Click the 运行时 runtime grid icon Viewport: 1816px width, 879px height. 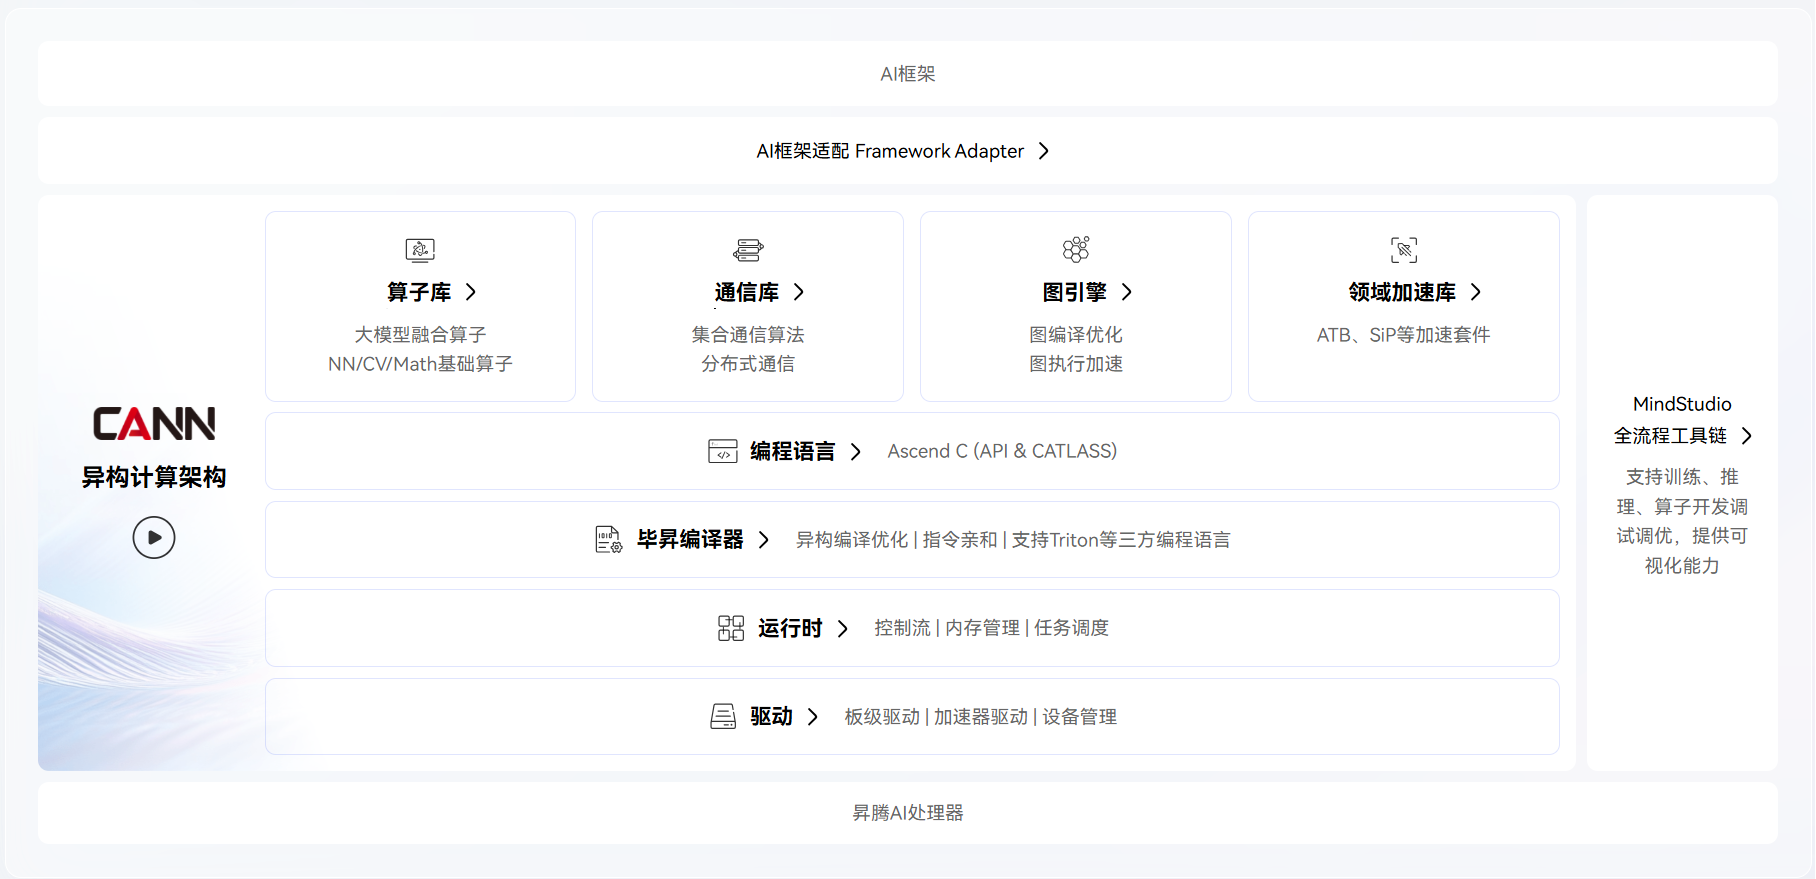(x=731, y=628)
